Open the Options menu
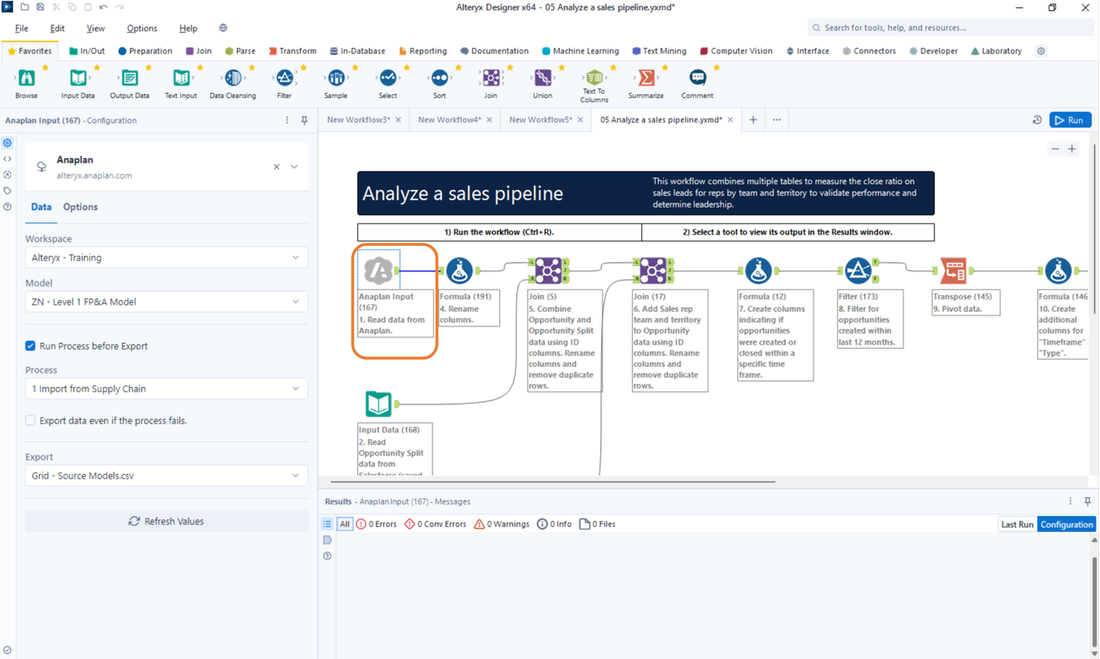This screenshot has height=659, width=1100. coord(141,28)
